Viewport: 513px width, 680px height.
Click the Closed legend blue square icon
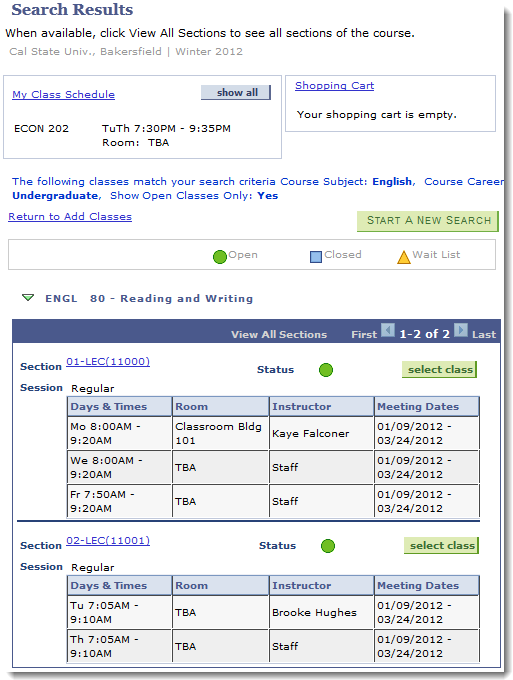tap(316, 257)
